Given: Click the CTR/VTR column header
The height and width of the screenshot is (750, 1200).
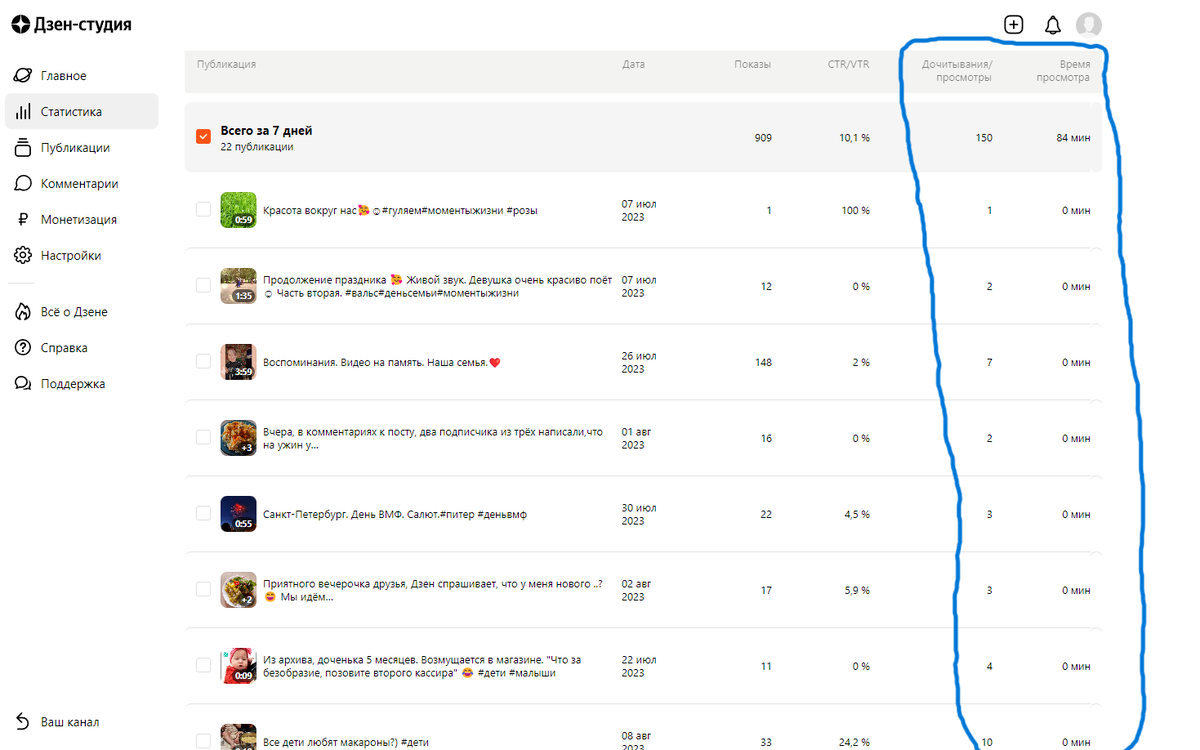Looking at the screenshot, I should [x=848, y=64].
